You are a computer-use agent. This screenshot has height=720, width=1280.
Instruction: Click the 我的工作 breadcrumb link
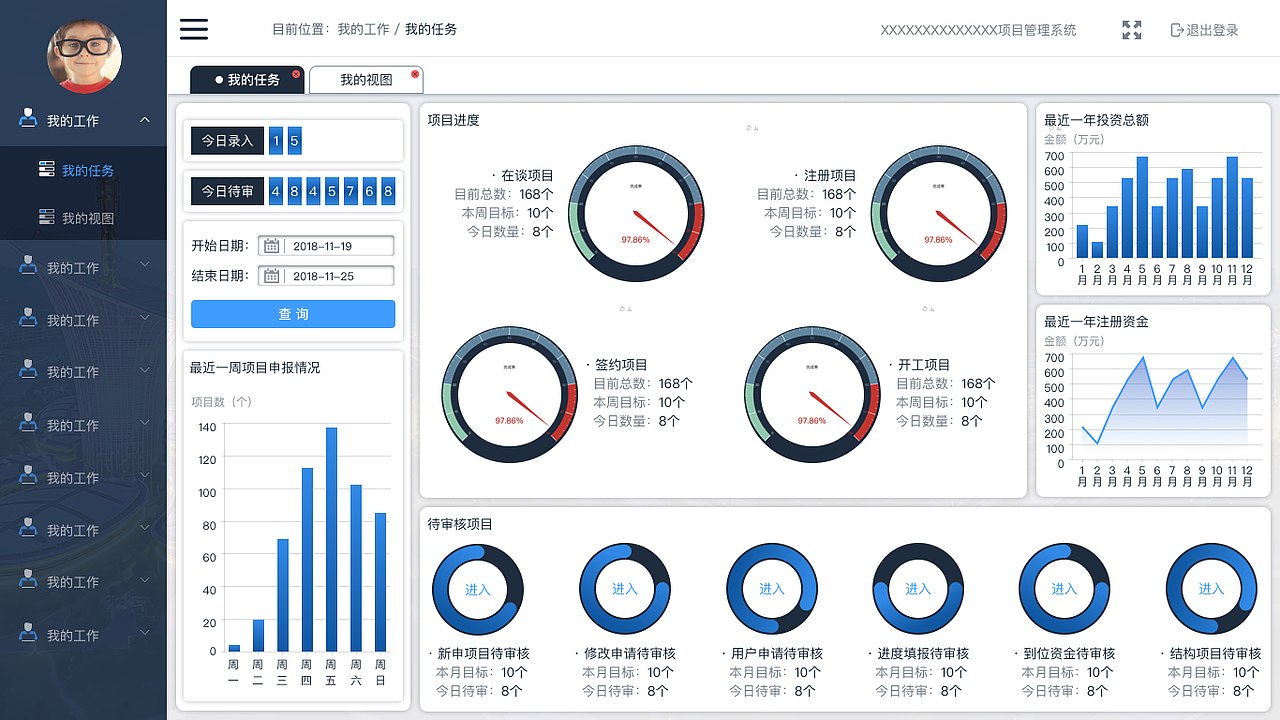pos(363,30)
